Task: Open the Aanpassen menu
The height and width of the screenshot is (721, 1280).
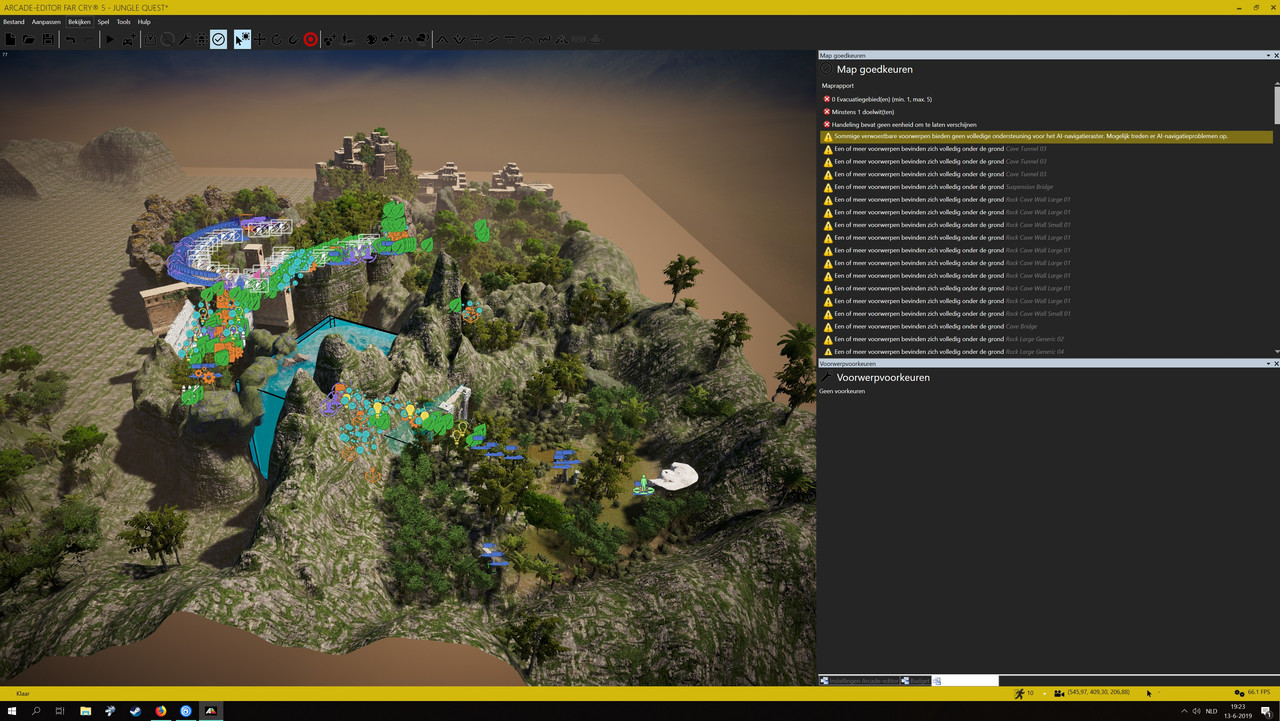Action: (x=46, y=21)
